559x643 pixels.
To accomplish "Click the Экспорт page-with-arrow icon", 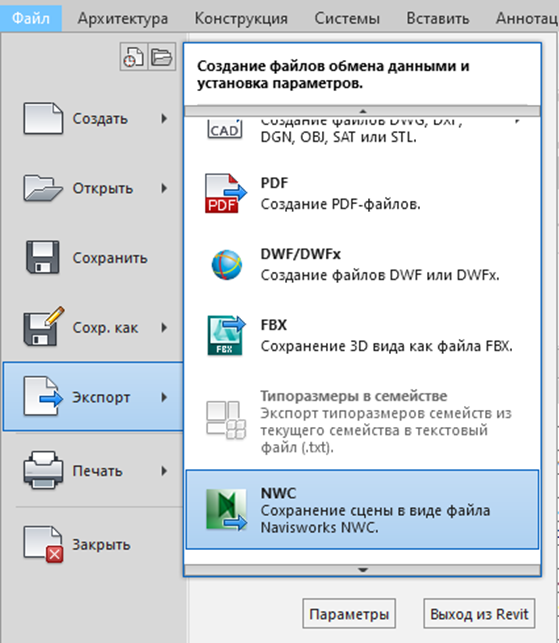I will [x=43, y=397].
